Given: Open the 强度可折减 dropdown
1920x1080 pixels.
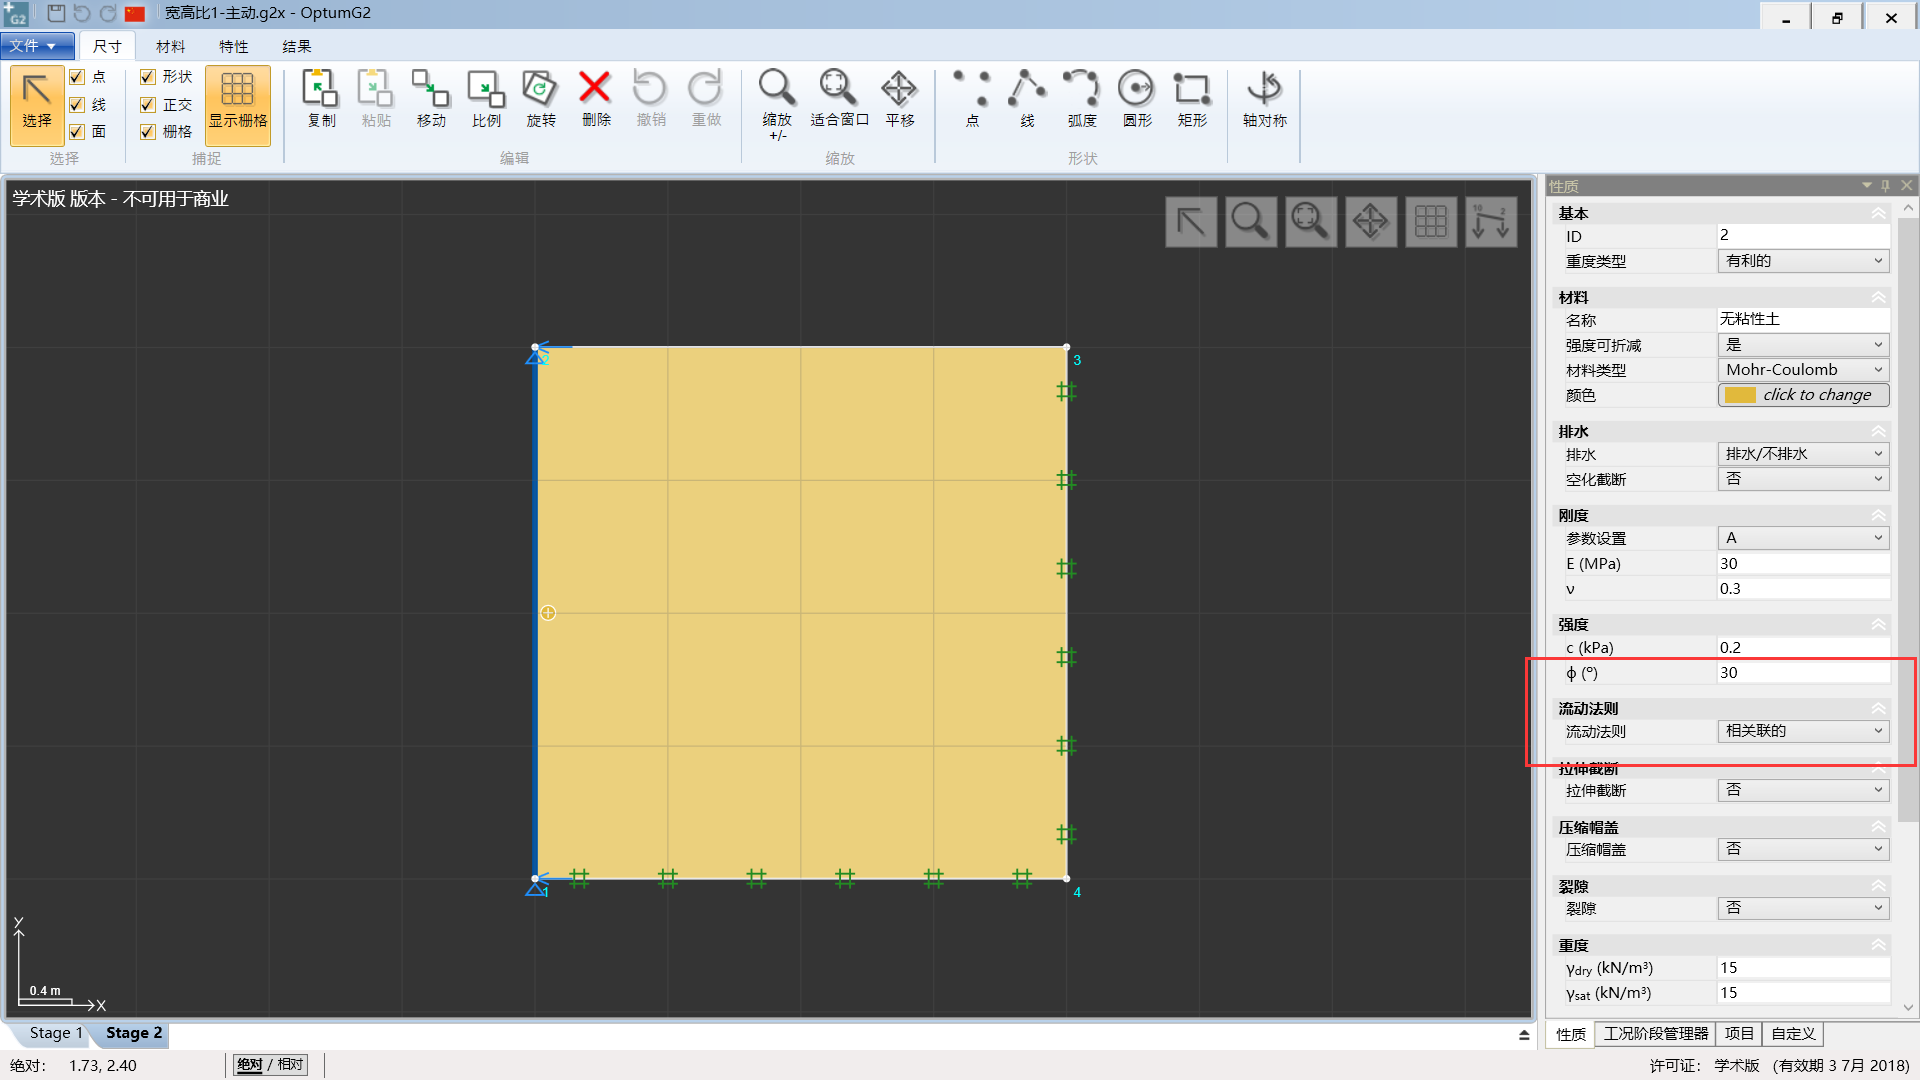Looking at the screenshot, I should click(1804, 345).
